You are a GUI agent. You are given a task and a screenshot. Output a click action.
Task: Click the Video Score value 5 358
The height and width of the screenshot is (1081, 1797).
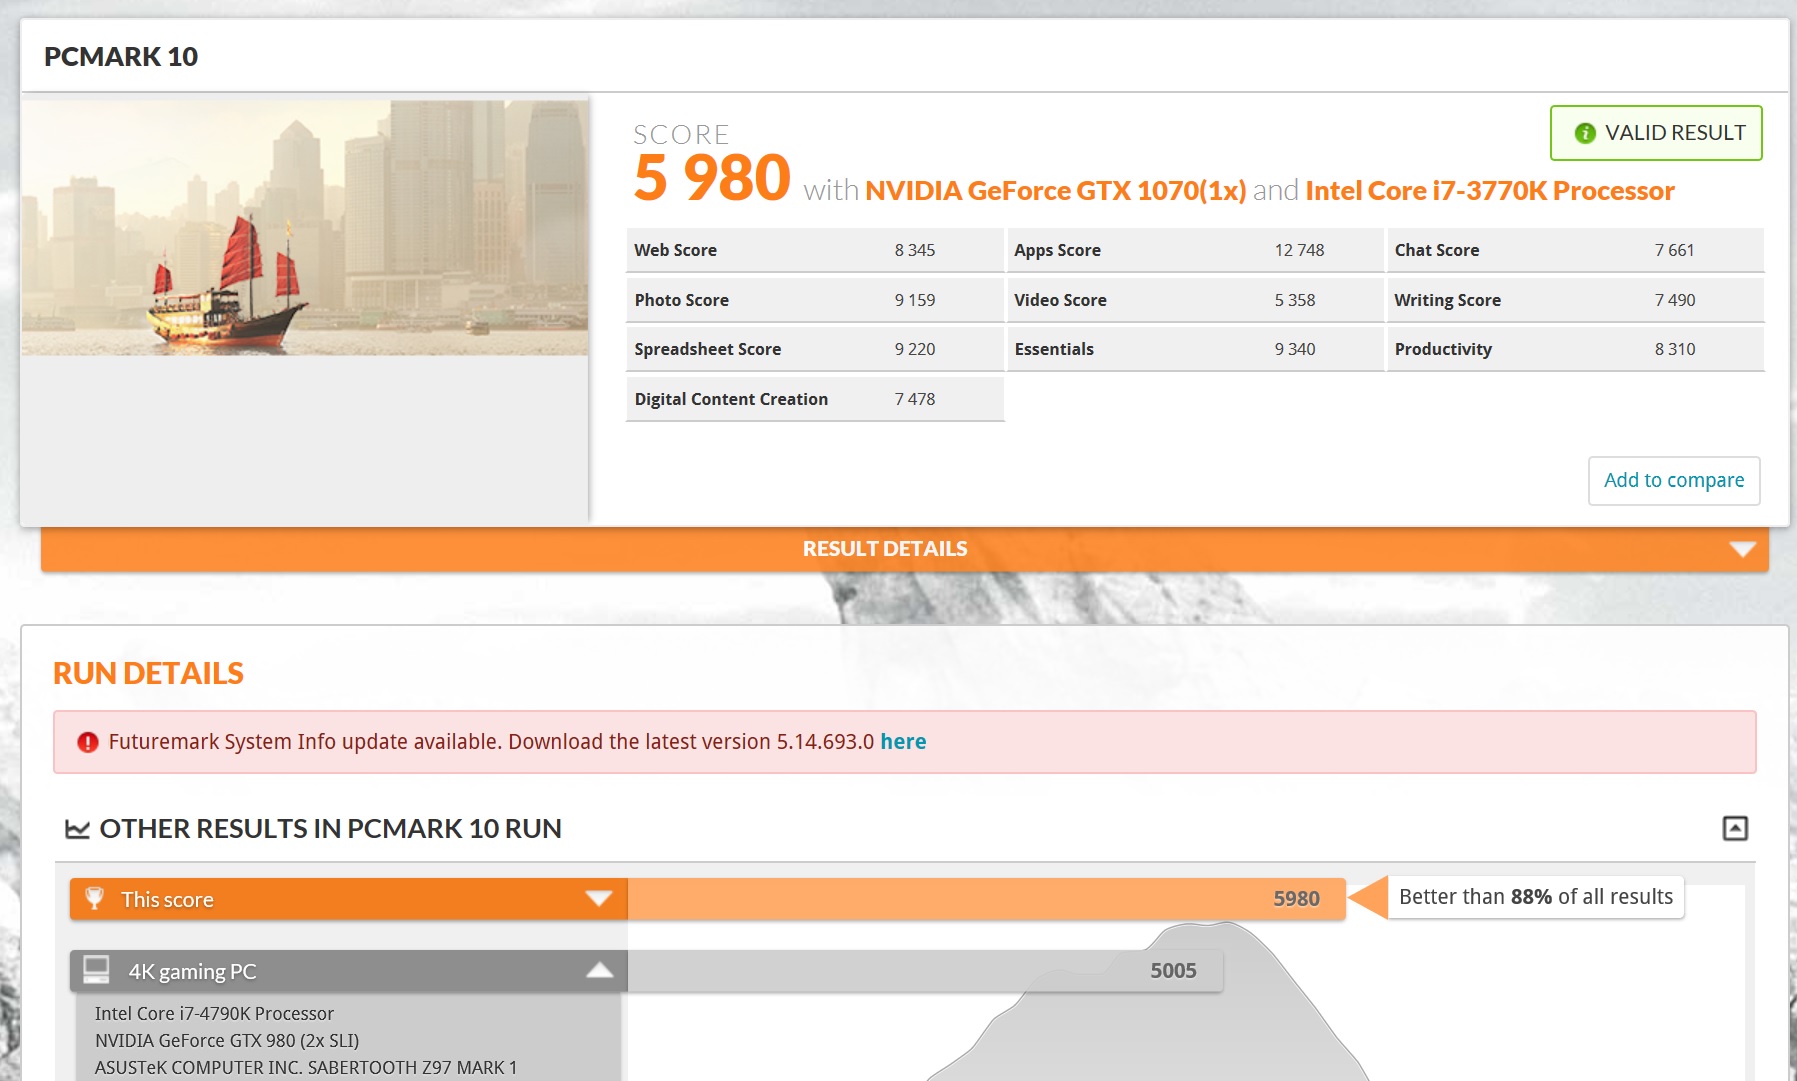[x=1295, y=300]
